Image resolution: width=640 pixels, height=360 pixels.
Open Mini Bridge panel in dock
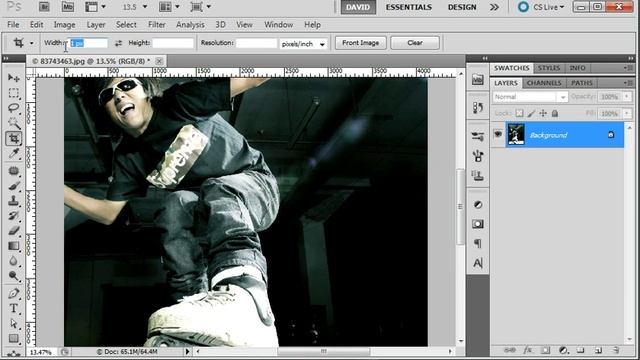click(478, 80)
